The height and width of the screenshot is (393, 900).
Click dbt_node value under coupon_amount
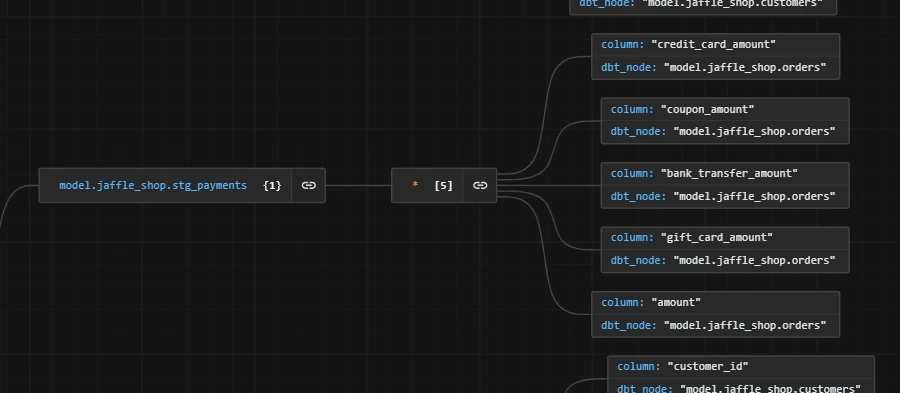[x=754, y=131]
